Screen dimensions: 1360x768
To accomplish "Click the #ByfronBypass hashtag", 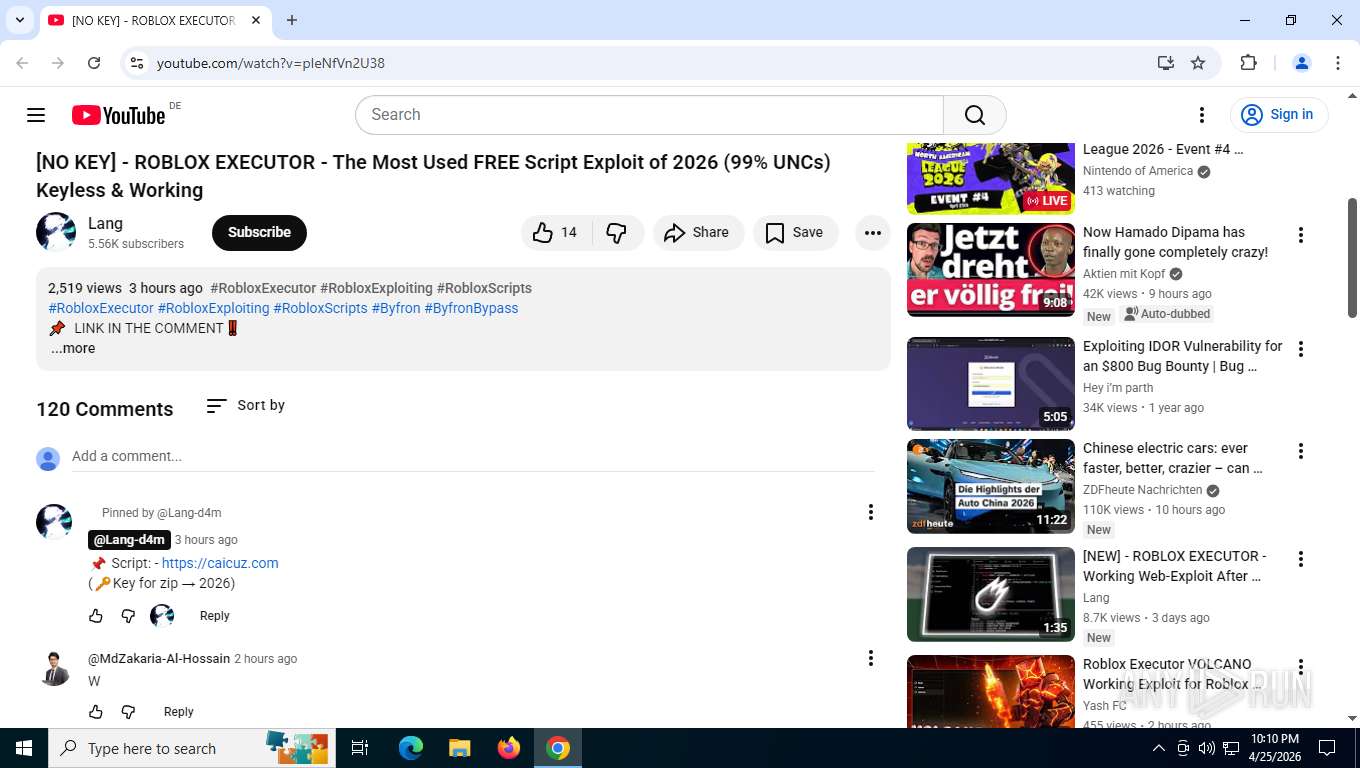I will click(x=471, y=308).
